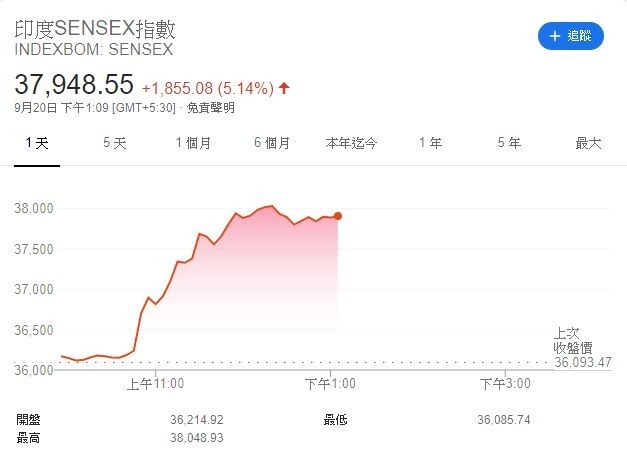The width and height of the screenshot is (627, 459).
Task: Click the 追蹤 follow button
Action: click(571, 36)
